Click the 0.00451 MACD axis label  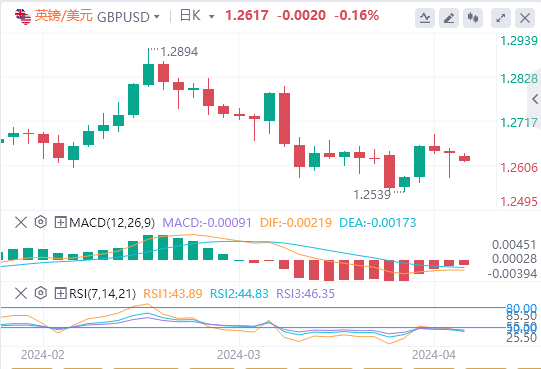(x=514, y=245)
